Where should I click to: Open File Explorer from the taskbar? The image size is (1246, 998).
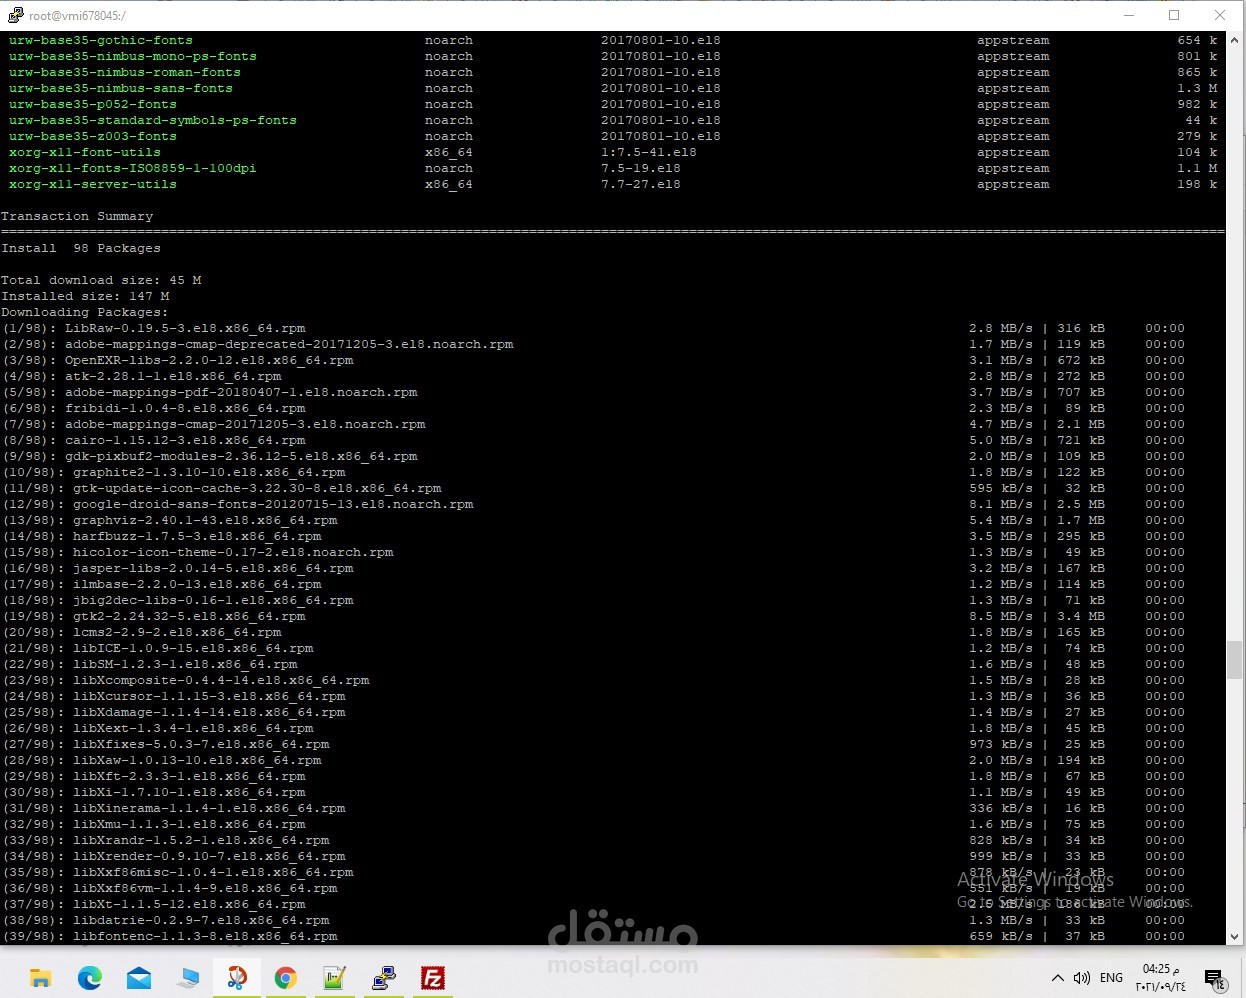coord(41,978)
